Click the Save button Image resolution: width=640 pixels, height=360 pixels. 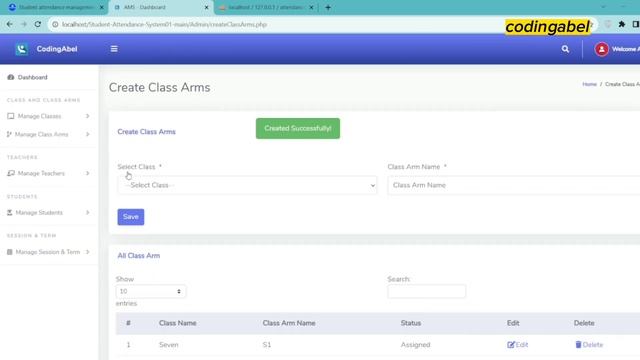point(131,217)
